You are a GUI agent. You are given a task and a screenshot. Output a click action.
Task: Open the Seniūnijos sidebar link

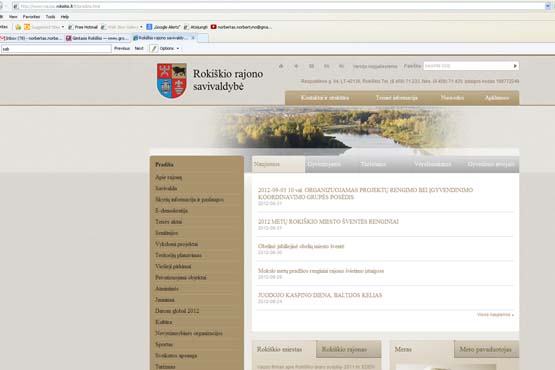click(x=166, y=233)
